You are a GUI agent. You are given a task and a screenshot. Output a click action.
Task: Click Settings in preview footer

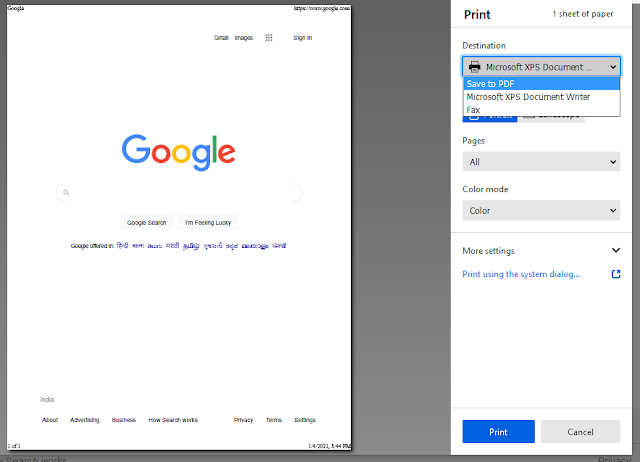(x=305, y=420)
